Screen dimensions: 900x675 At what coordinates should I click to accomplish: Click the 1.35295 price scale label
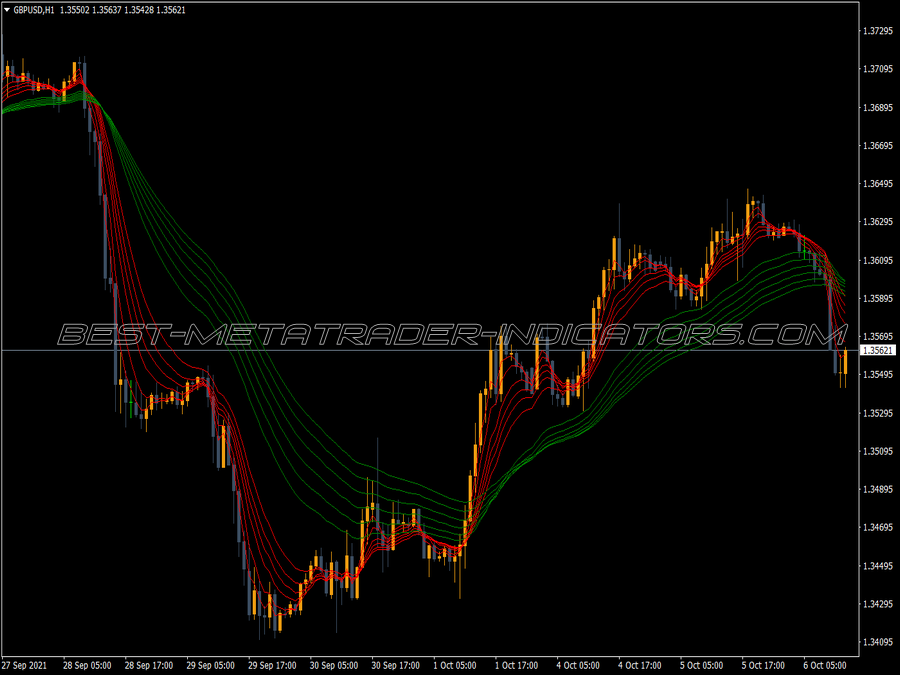coord(878,413)
